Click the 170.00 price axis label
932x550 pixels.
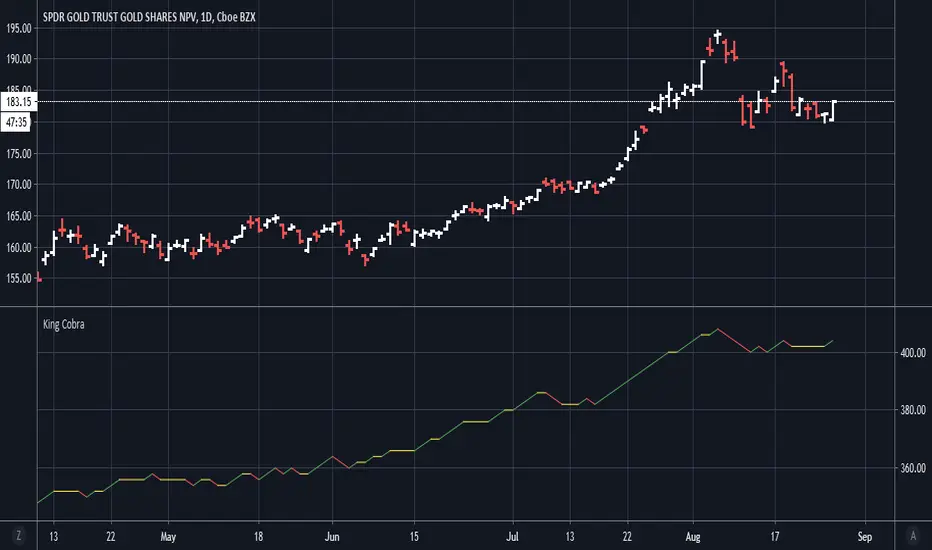pyautogui.click(x=19, y=184)
